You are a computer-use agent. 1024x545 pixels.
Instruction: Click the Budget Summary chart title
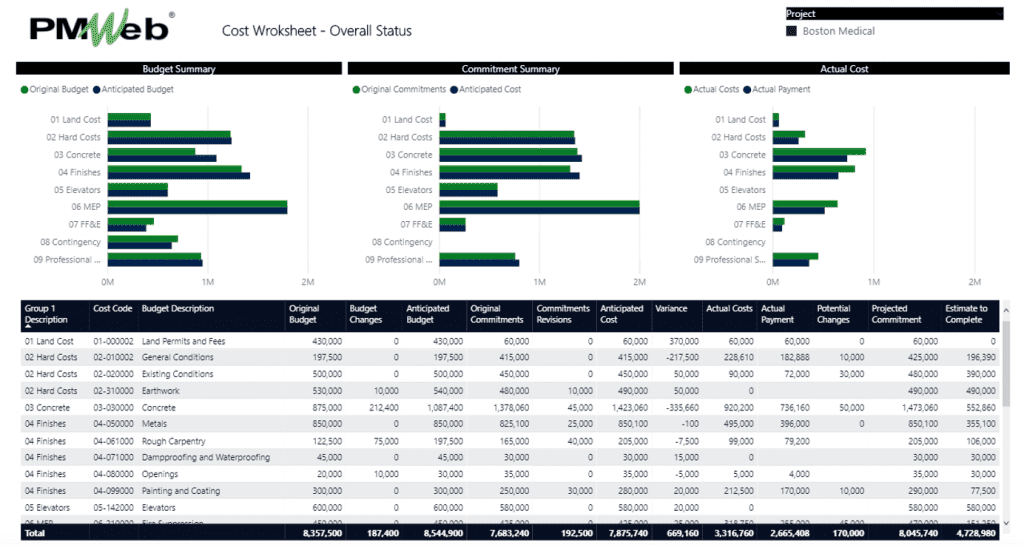179,69
